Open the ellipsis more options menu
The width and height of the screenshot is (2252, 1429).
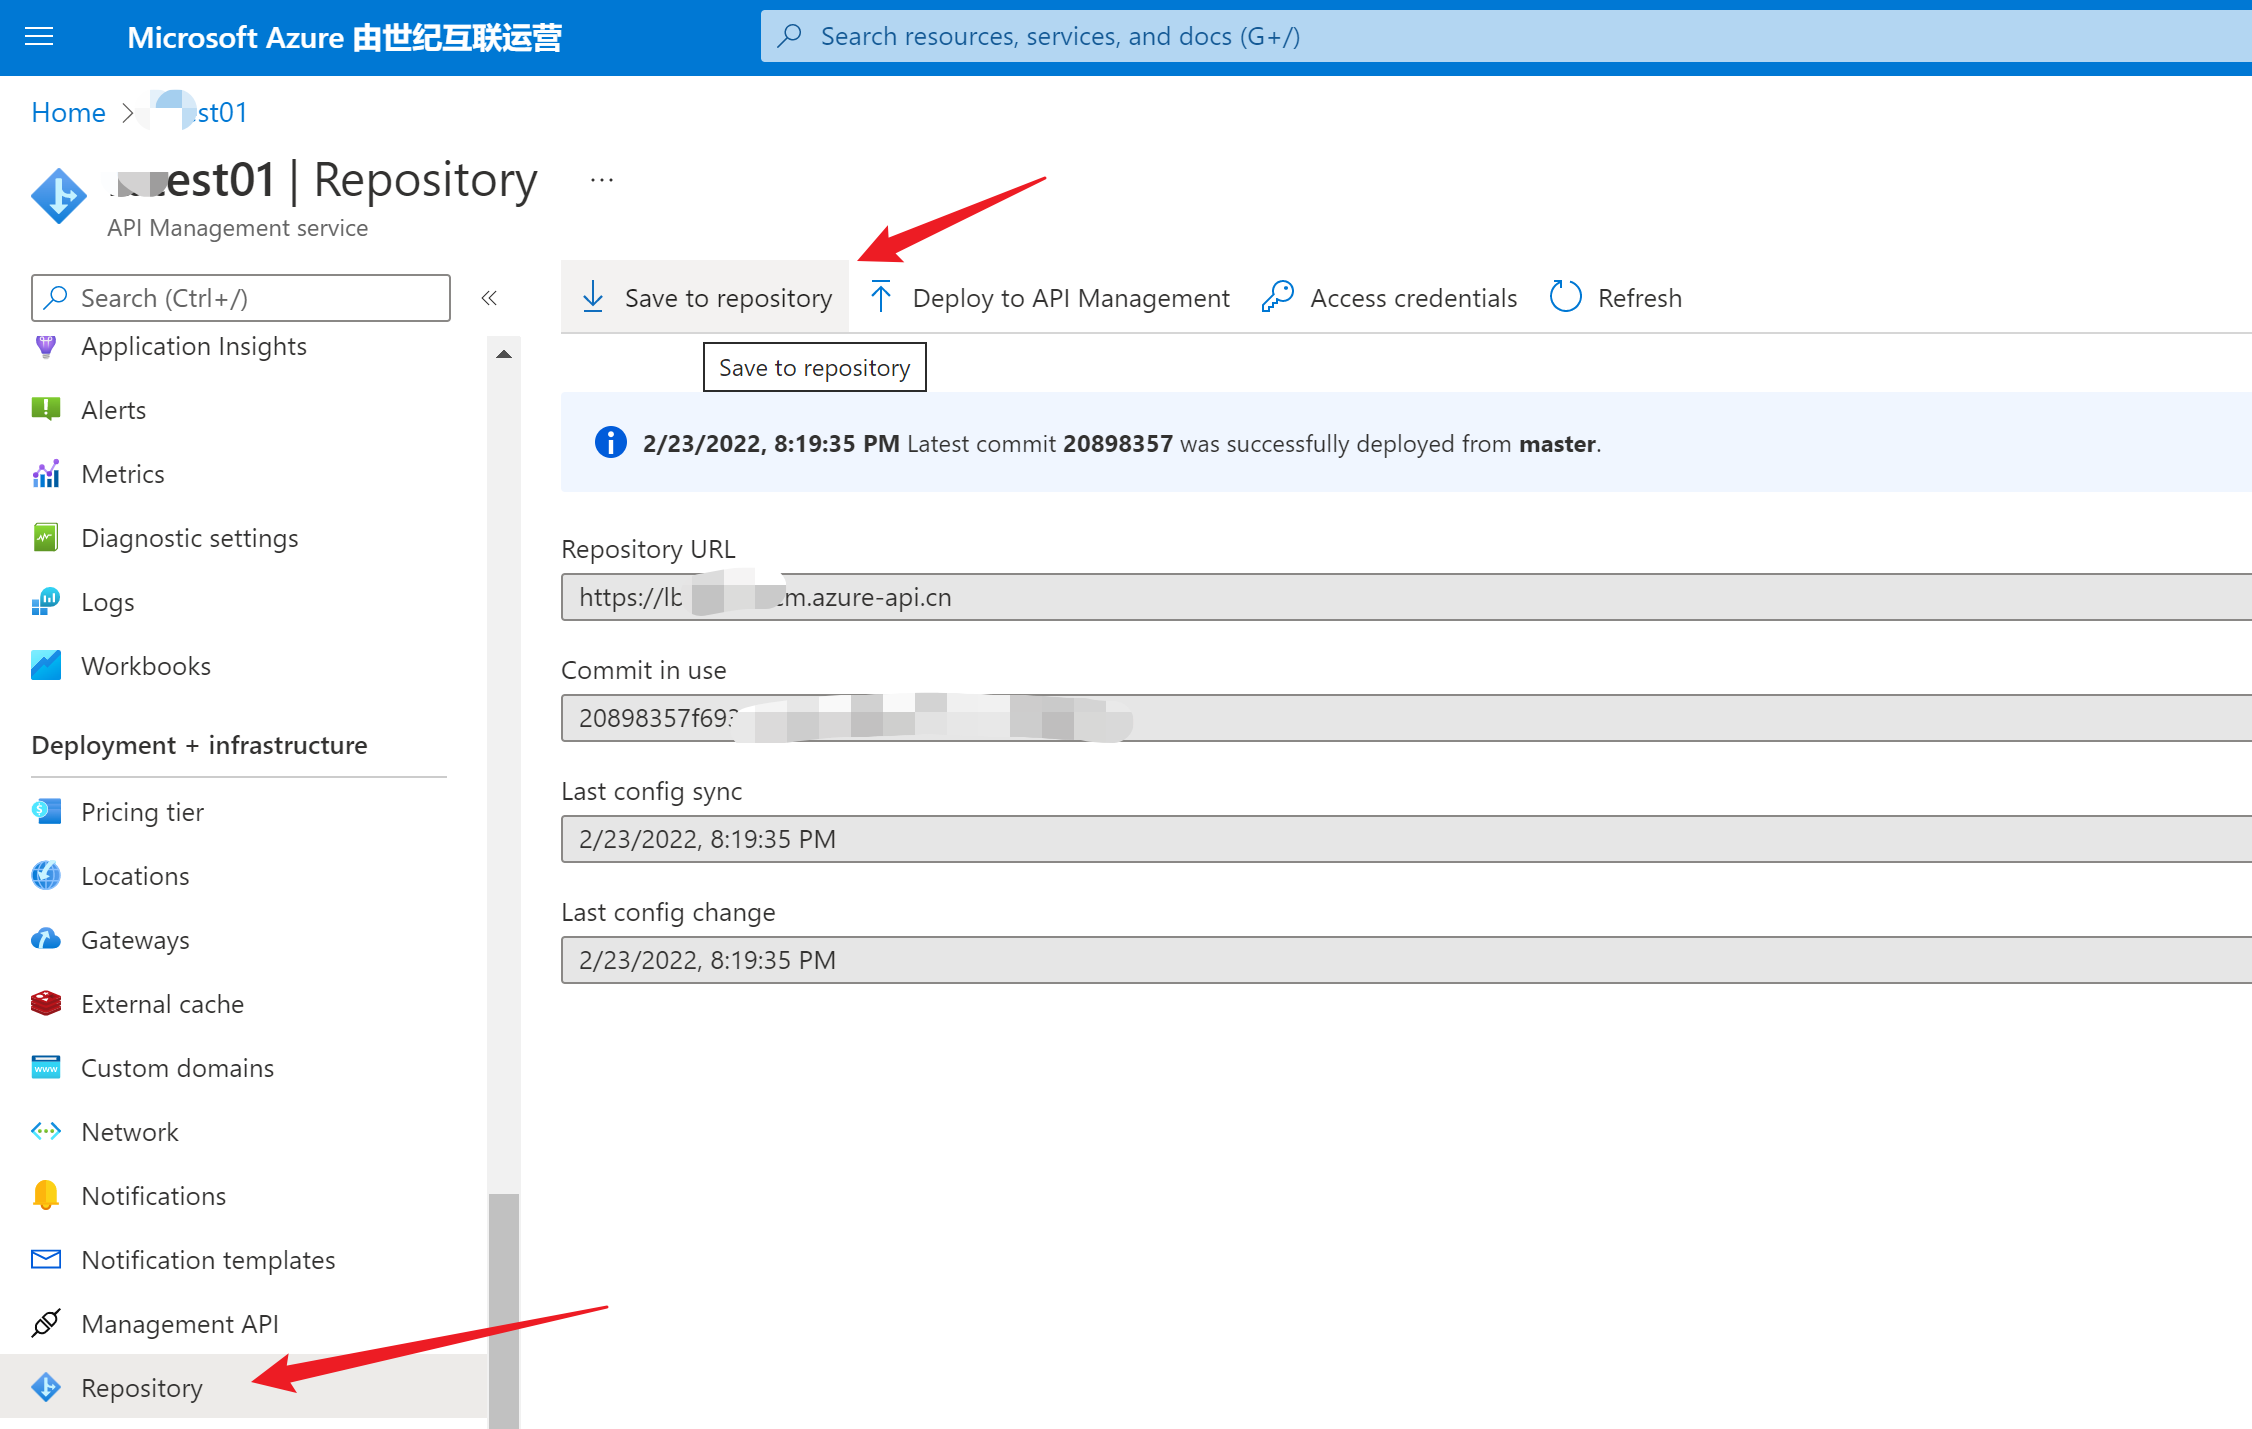click(602, 180)
